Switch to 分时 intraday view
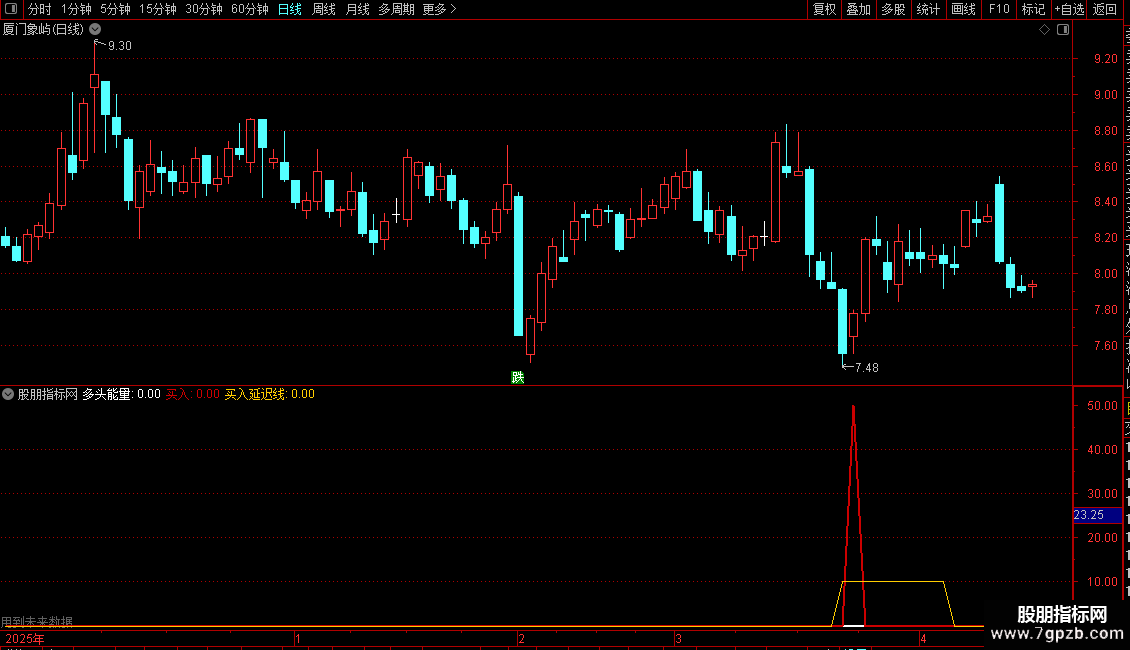This screenshot has width=1130, height=650. [40, 9]
